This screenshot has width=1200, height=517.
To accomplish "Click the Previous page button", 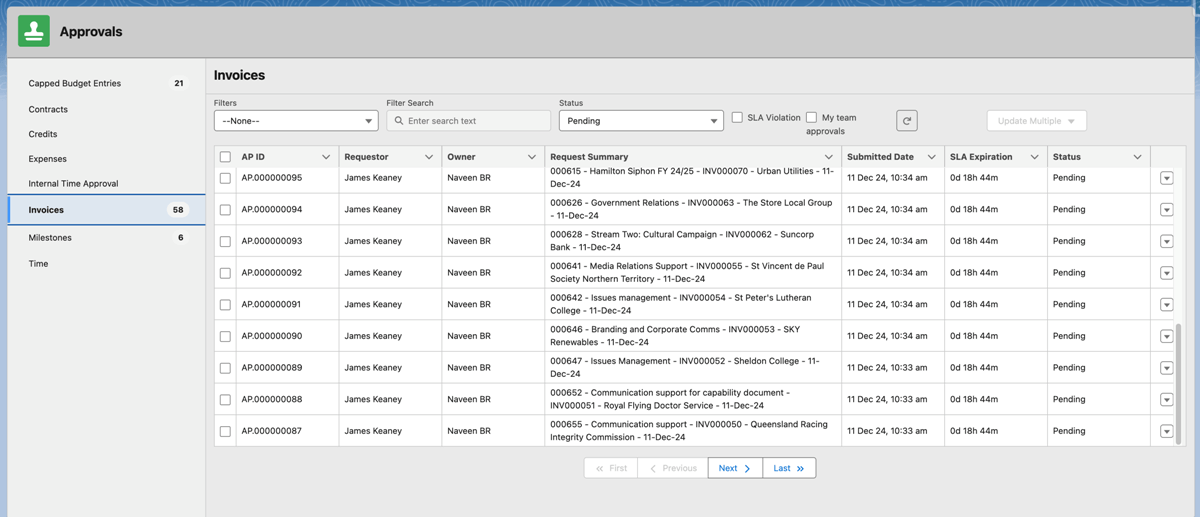I will [x=673, y=468].
